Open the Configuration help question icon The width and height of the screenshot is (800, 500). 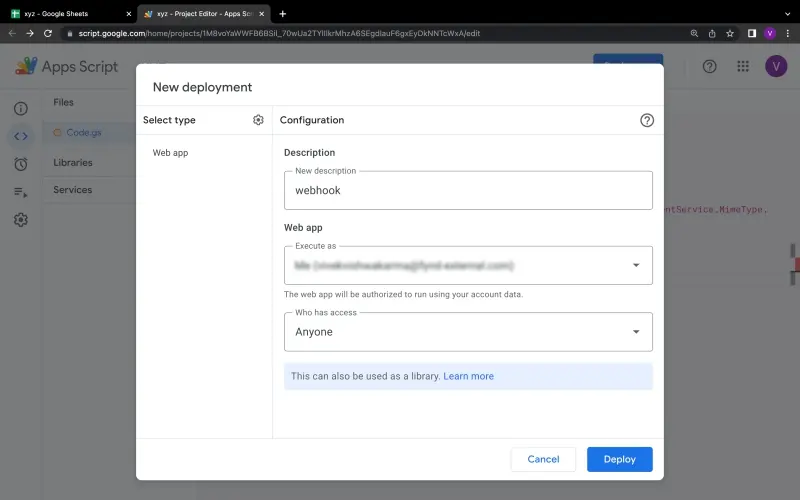click(647, 120)
